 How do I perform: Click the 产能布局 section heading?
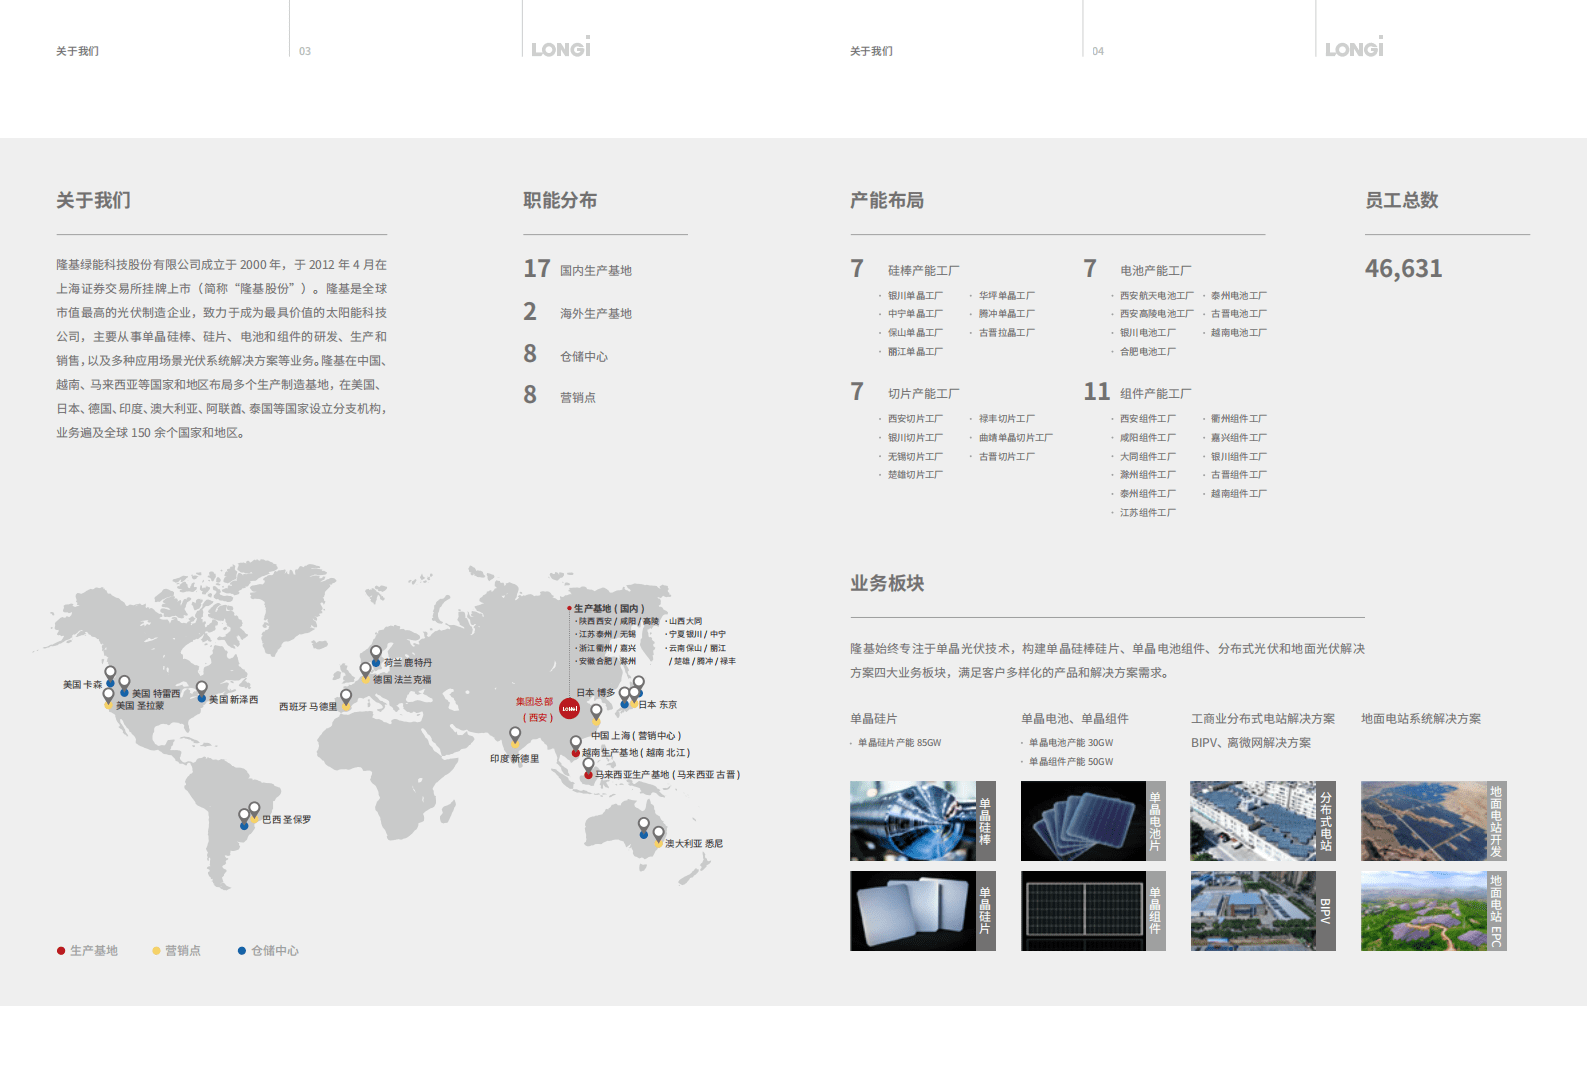coord(887,200)
